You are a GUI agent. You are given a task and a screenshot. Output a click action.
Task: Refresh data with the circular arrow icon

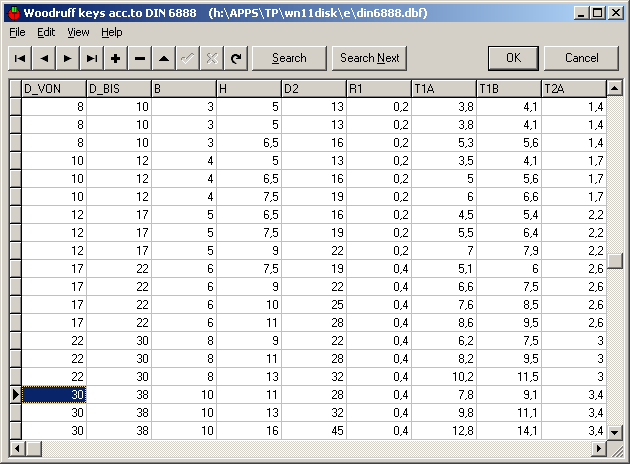tap(236, 58)
